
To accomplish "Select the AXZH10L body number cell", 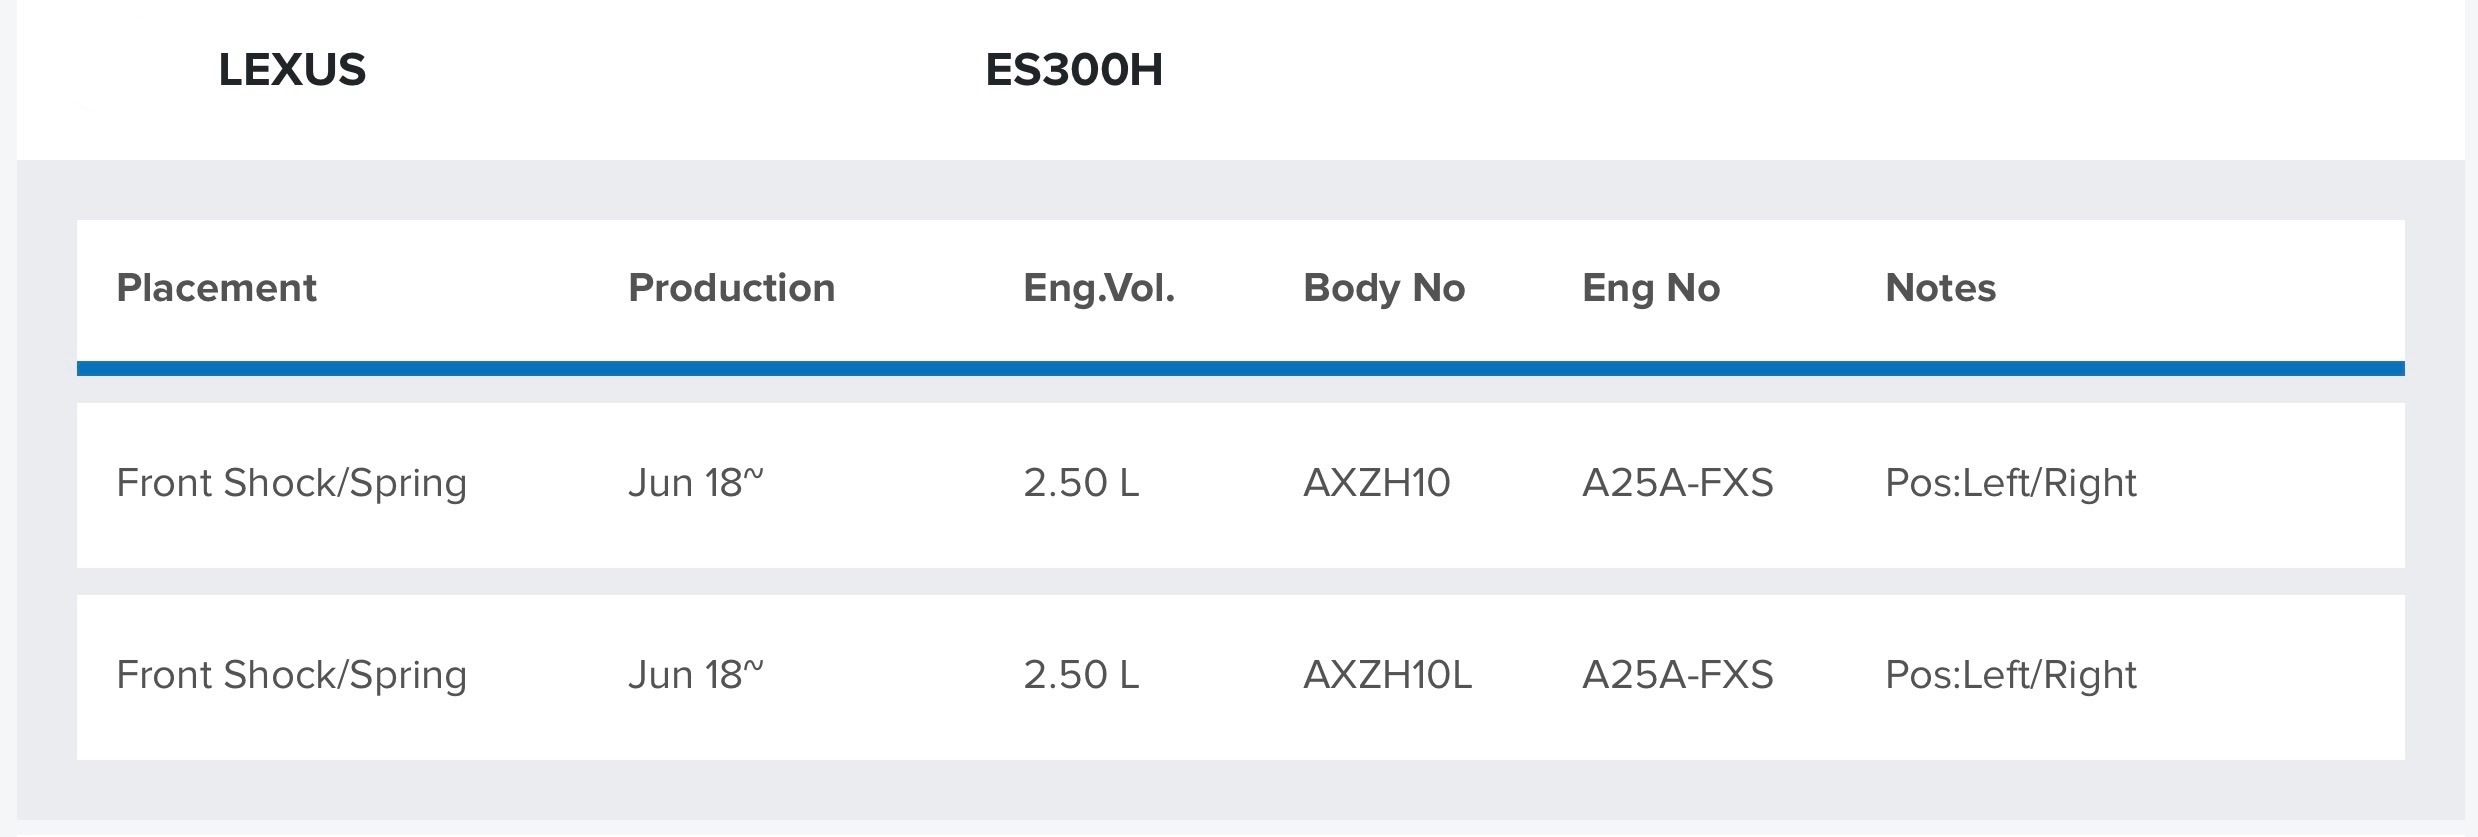I will pos(1387,675).
